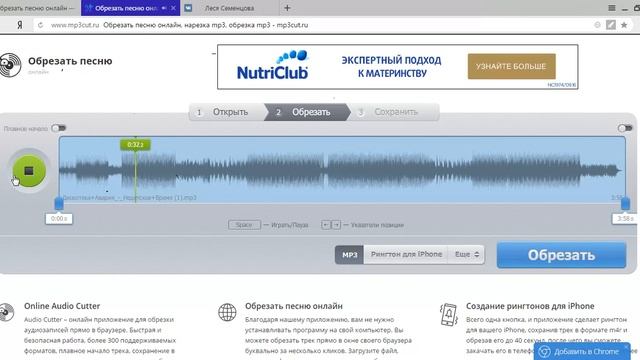Click the blue end trim handle
The height and width of the screenshot is (360, 640).
click(625, 203)
